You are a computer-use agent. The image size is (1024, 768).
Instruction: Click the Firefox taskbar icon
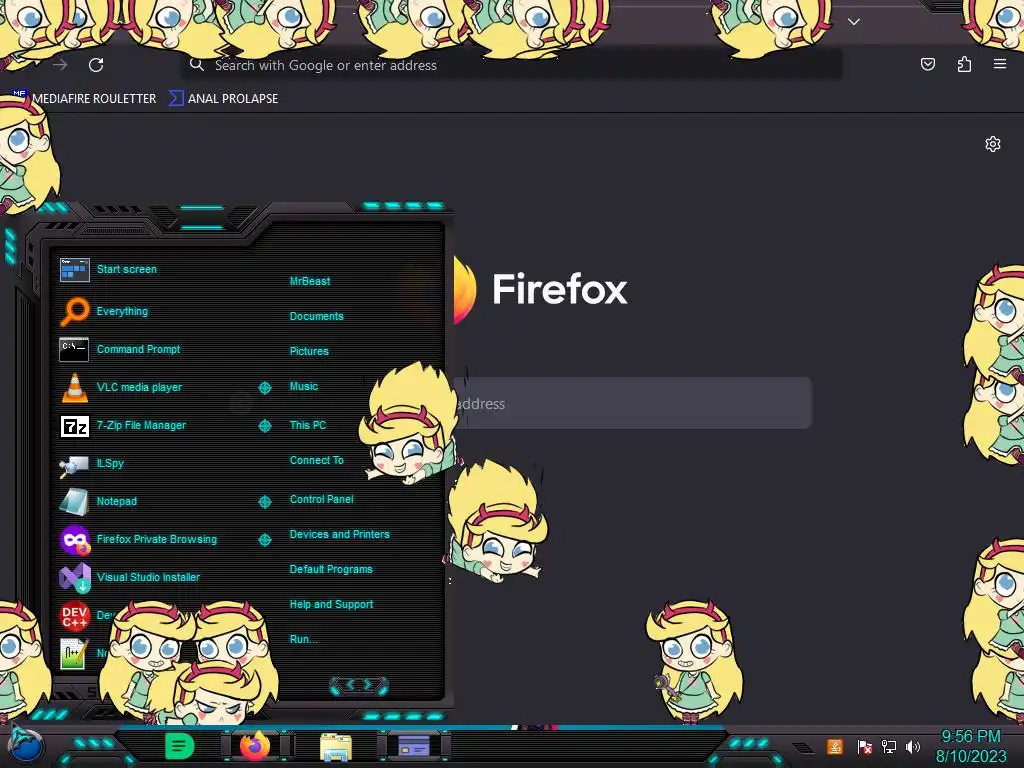click(255, 745)
